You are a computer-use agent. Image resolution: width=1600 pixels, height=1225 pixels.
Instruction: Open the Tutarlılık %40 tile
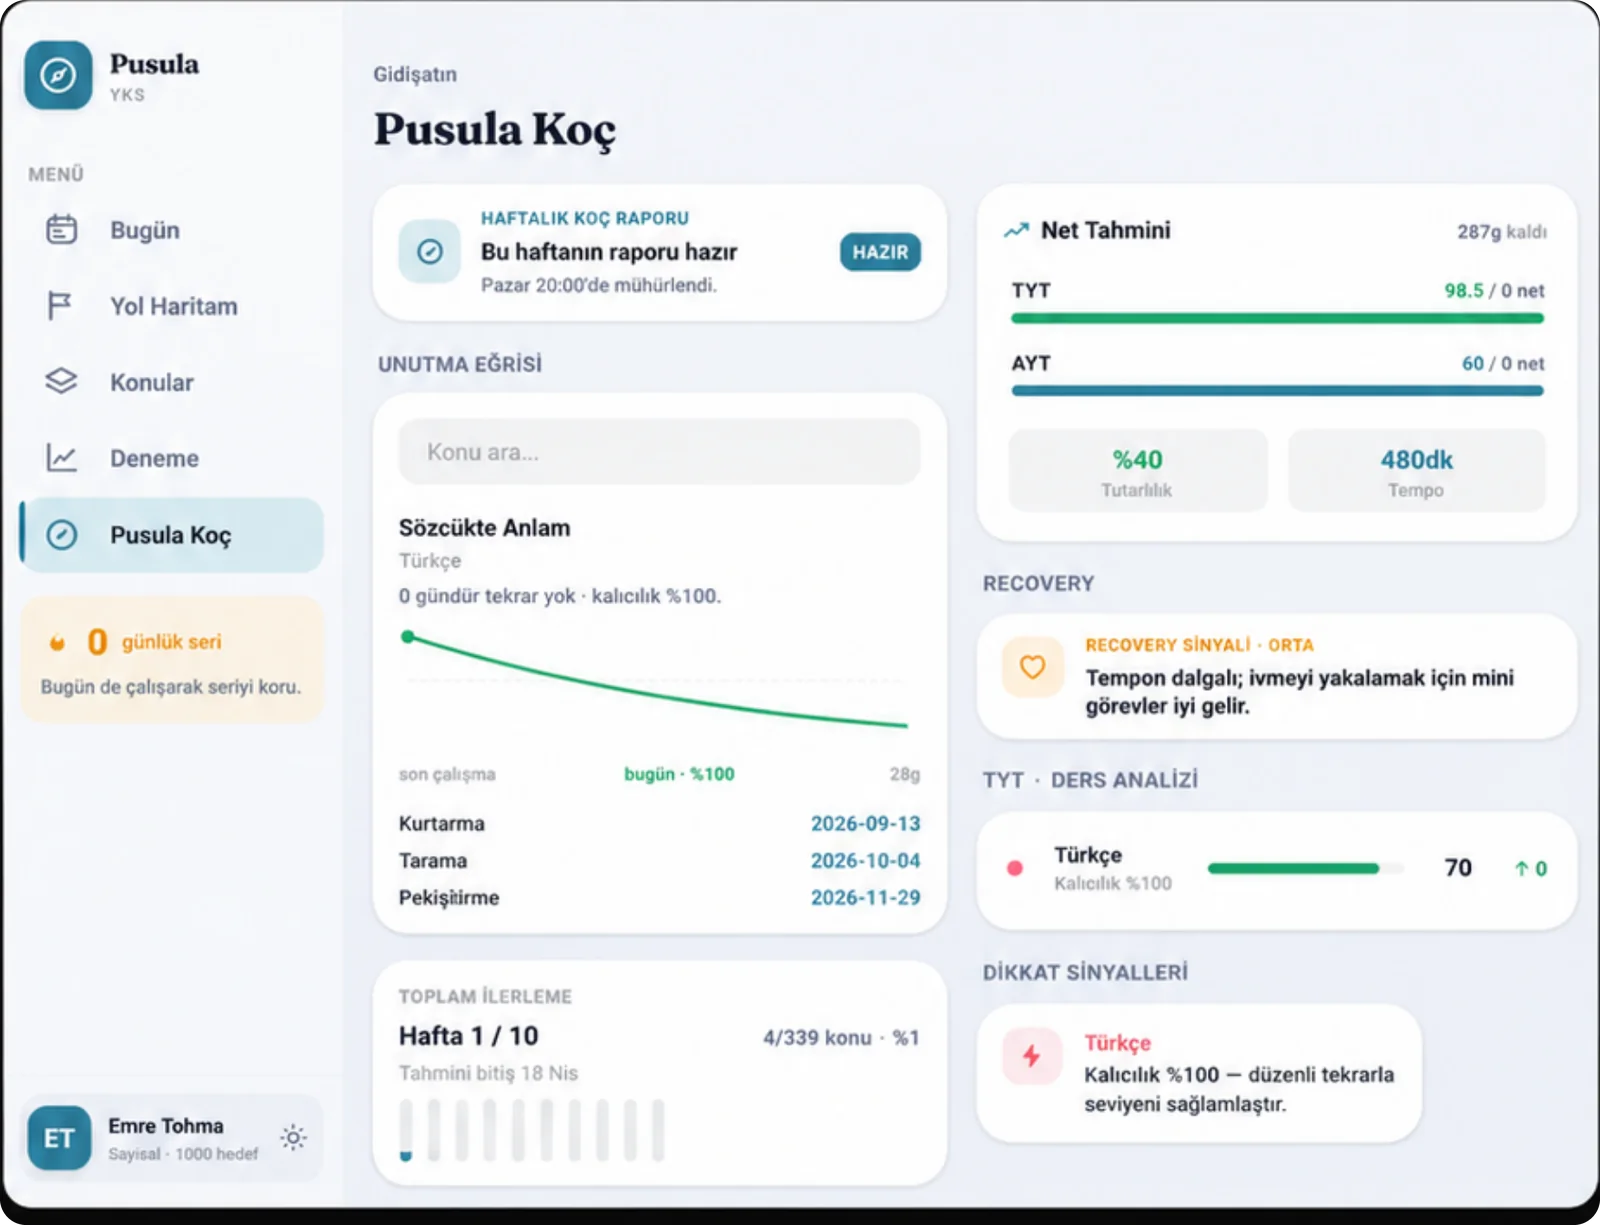[1138, 471]
